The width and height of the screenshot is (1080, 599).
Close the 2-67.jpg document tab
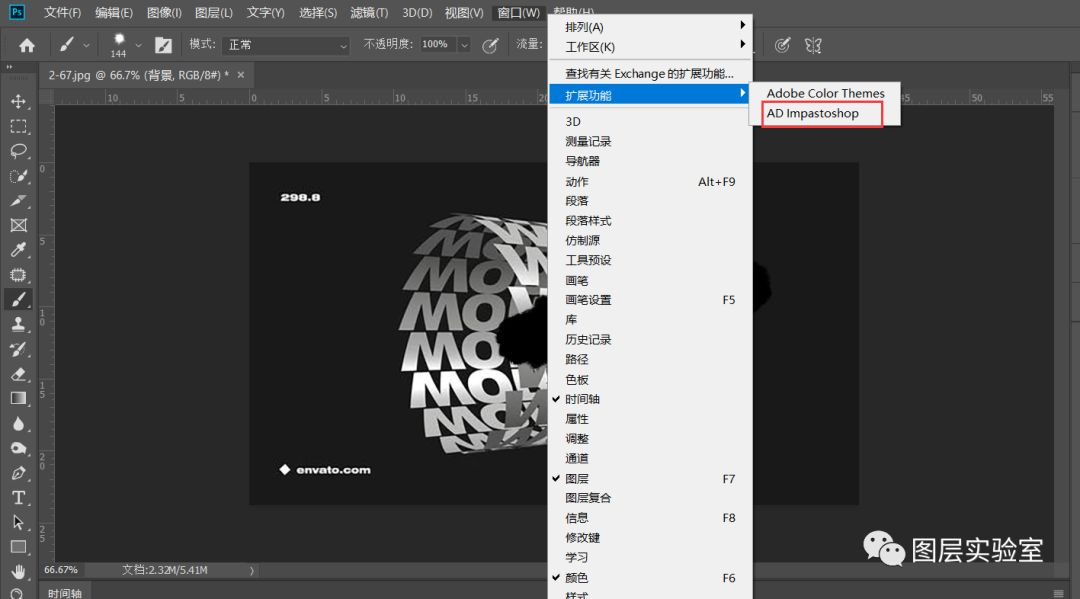pos(240,74)
